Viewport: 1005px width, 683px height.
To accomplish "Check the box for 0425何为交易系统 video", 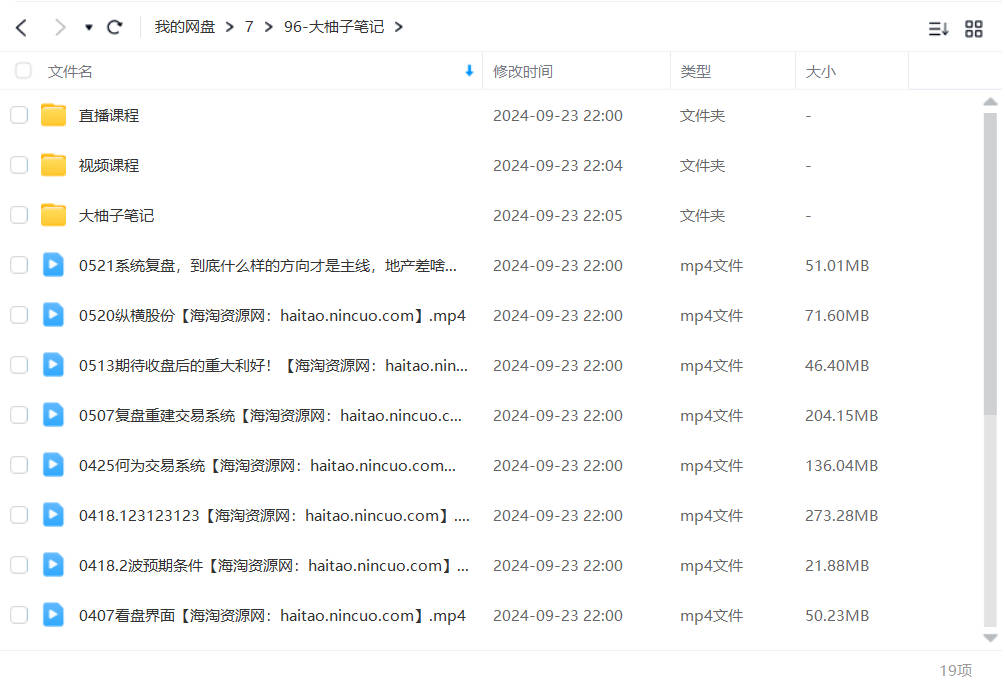I will click(x=19, y=465).
